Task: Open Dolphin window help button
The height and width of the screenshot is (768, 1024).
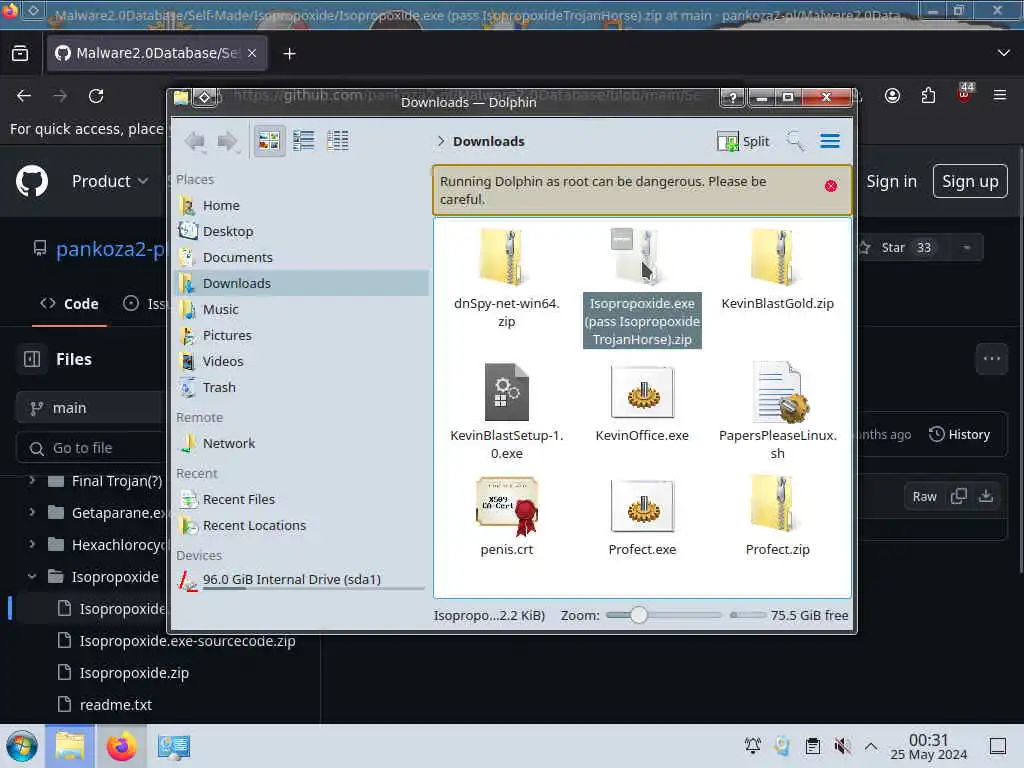Action: pyautogui.click(x=733, y=98)
